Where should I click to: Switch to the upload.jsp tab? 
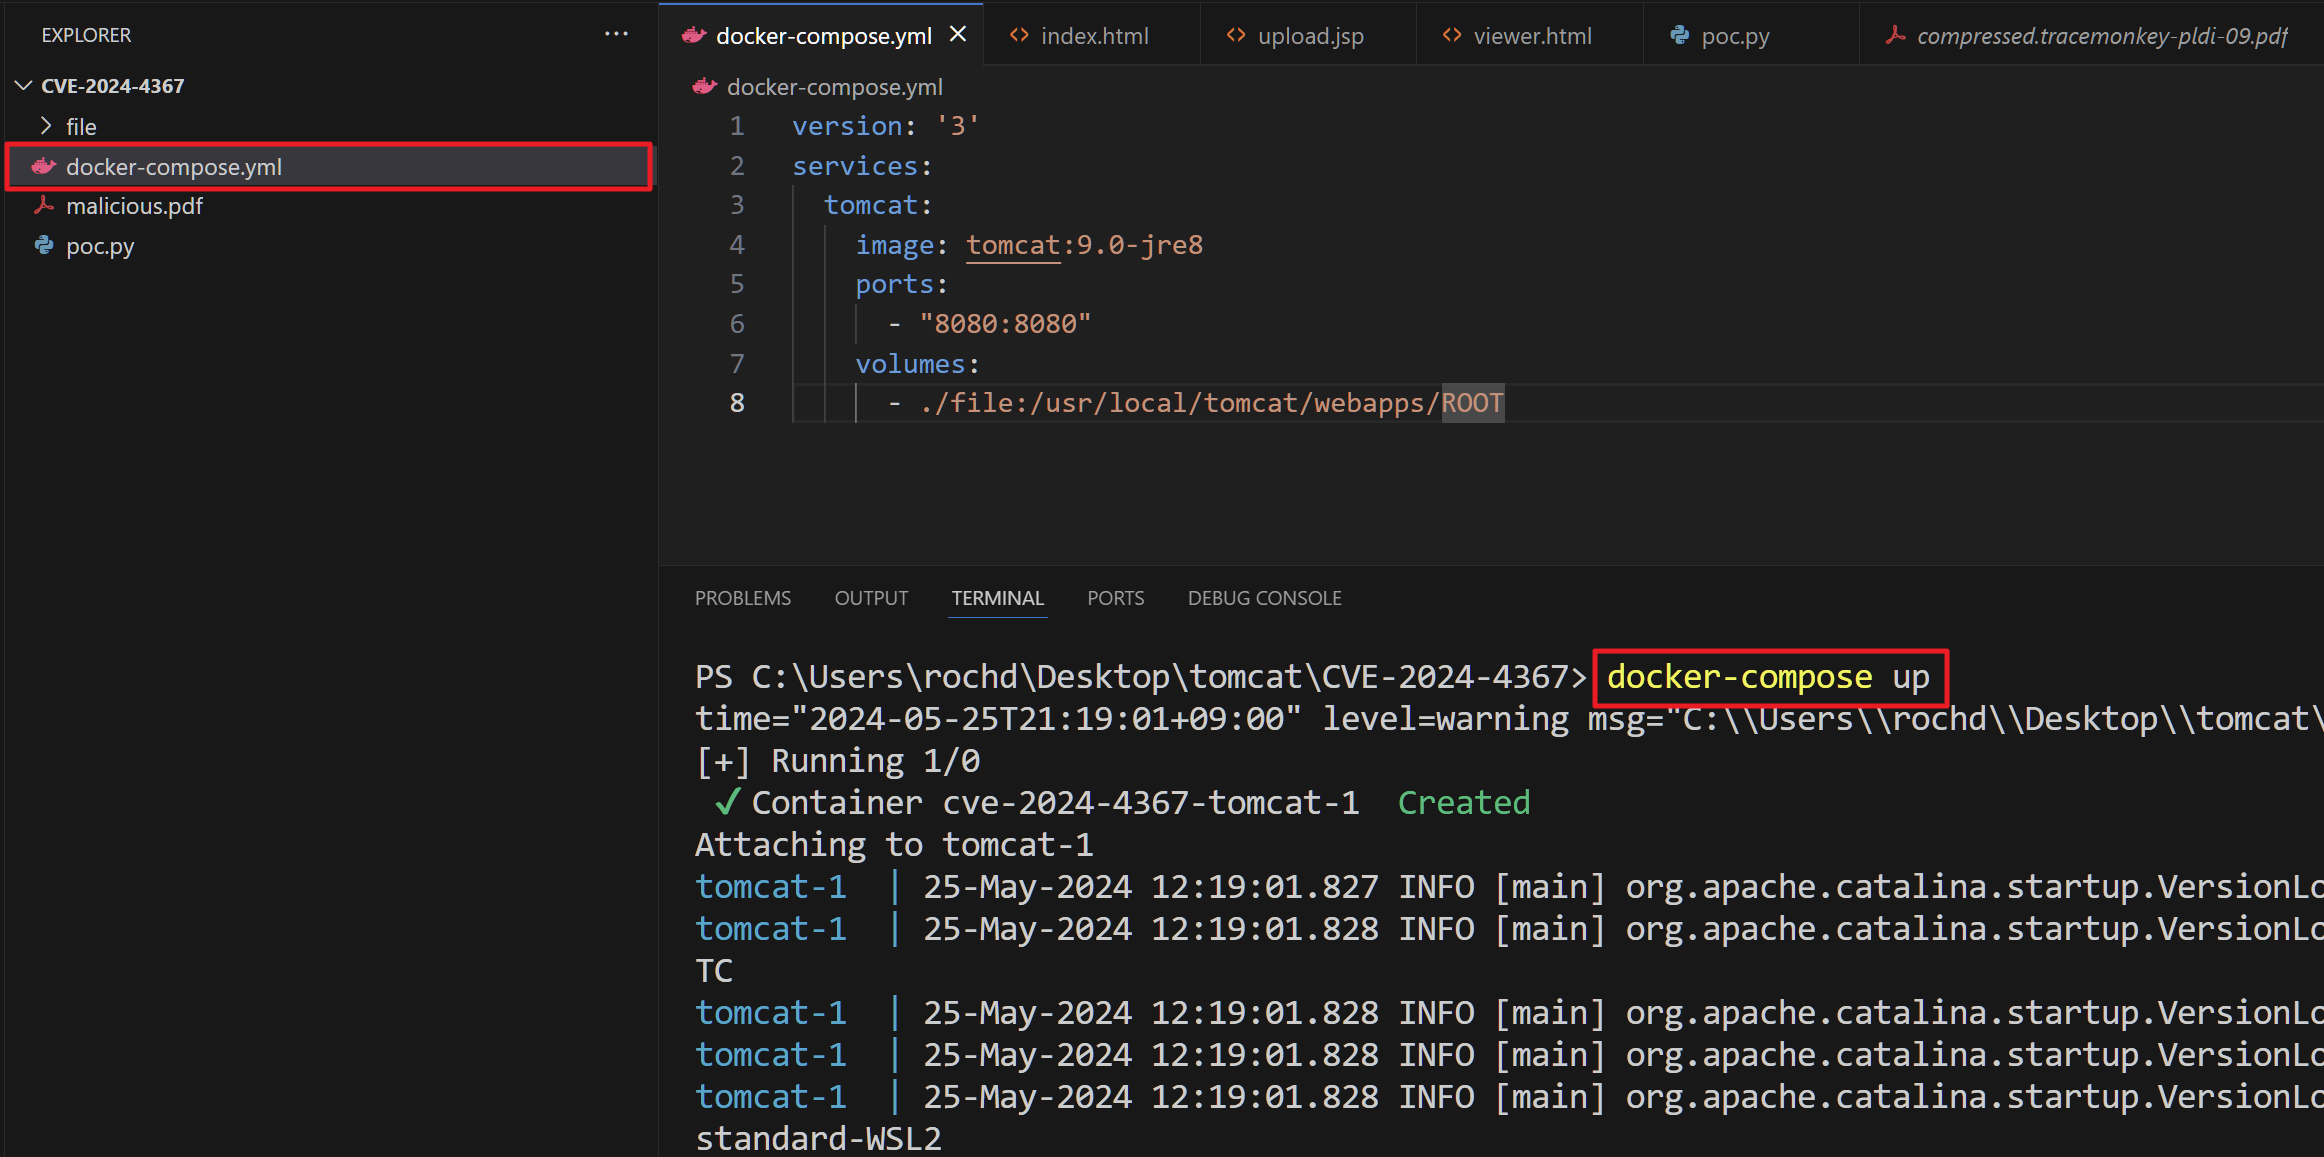[x=1310, y=36]
